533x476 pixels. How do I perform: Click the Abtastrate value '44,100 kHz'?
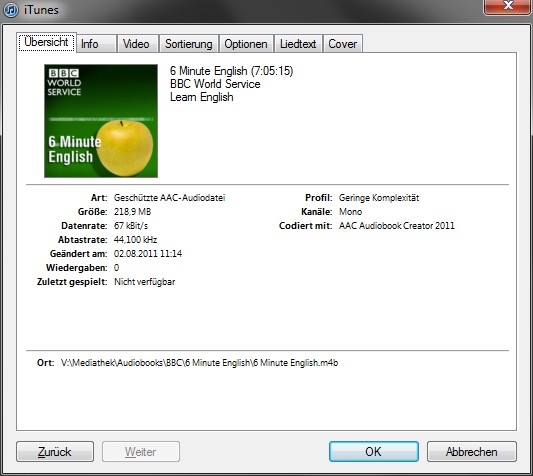click(x=135, y=239)
